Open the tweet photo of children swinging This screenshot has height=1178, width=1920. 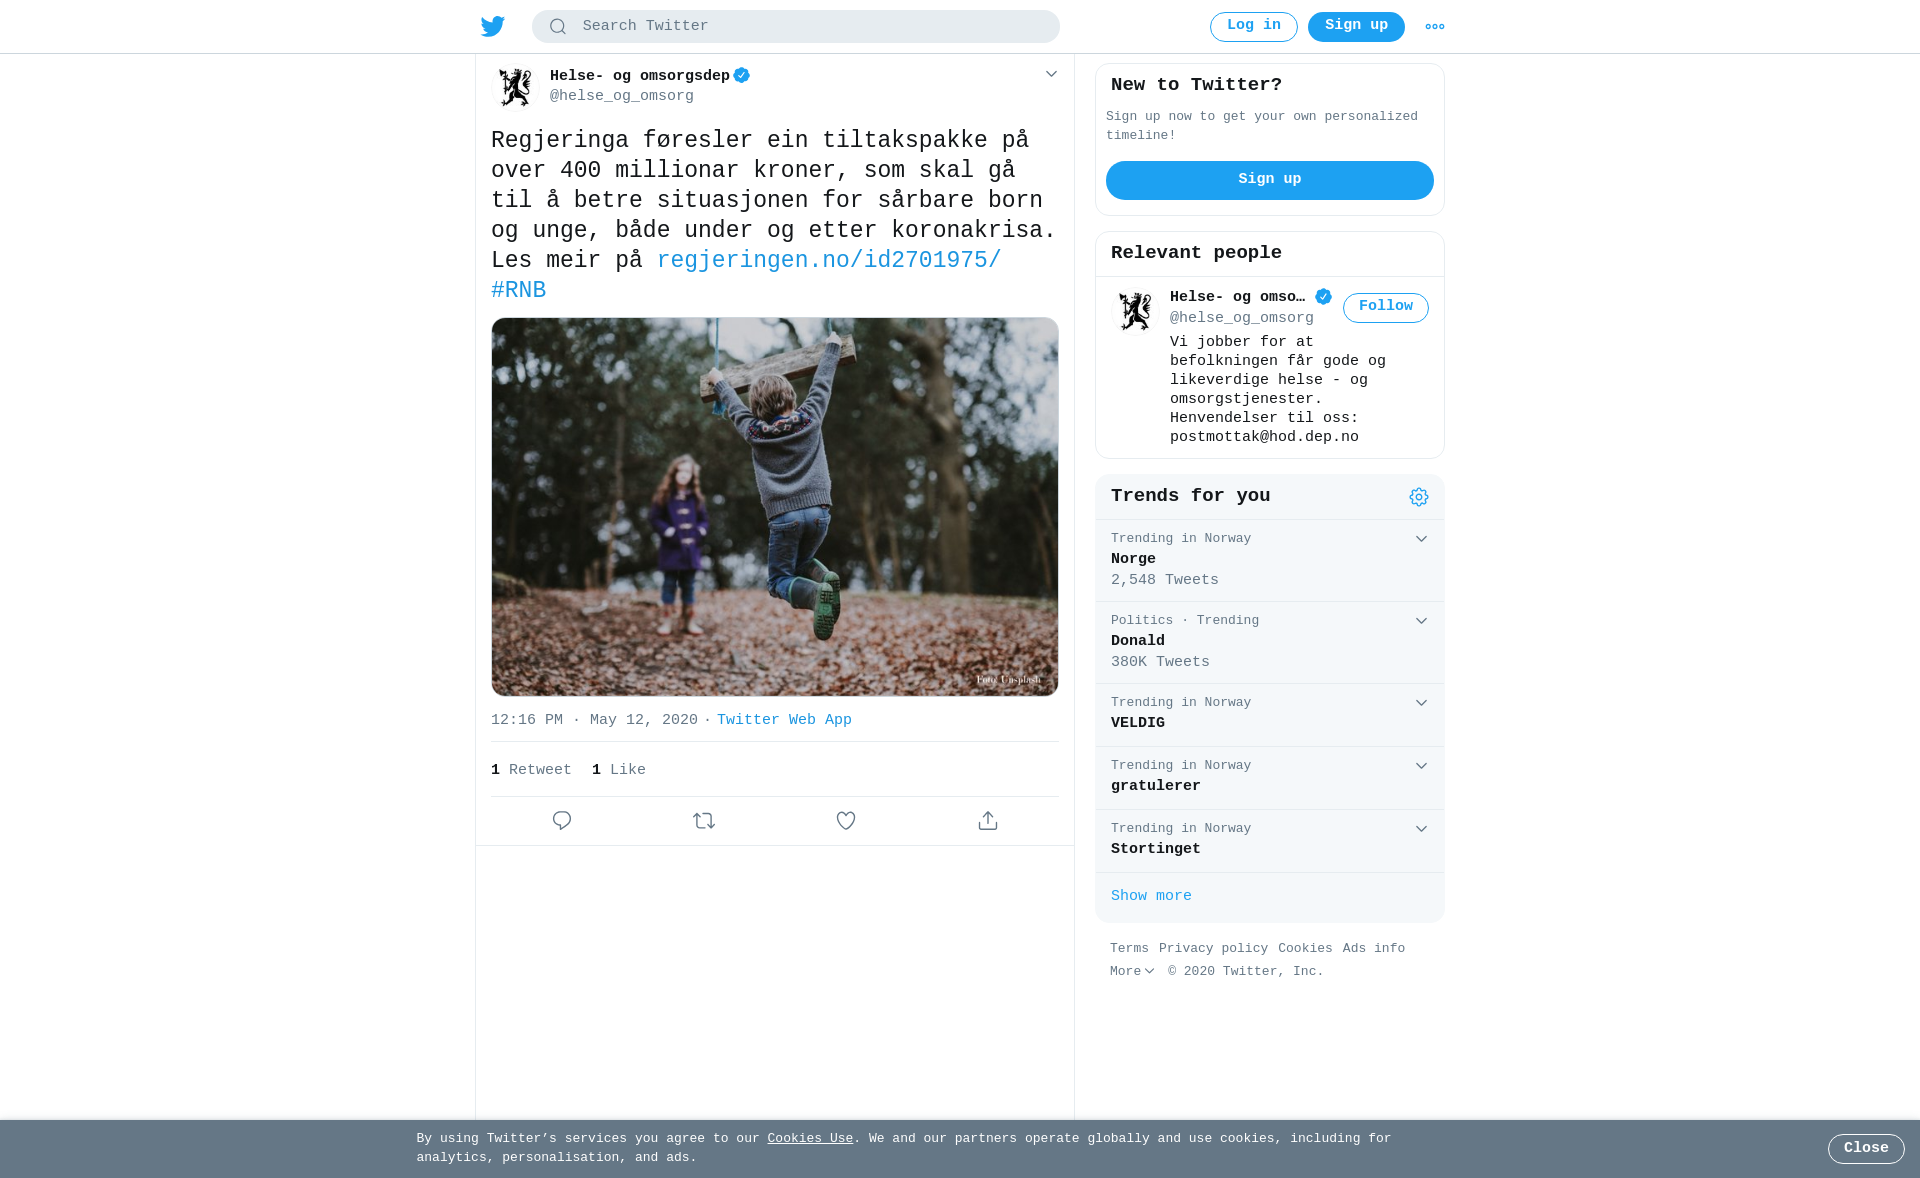coord(775,507)
